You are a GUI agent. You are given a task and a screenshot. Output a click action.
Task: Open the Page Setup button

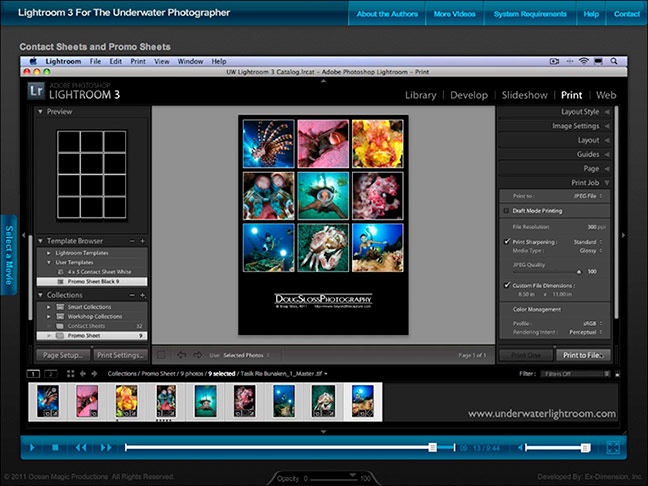(63, 355)
